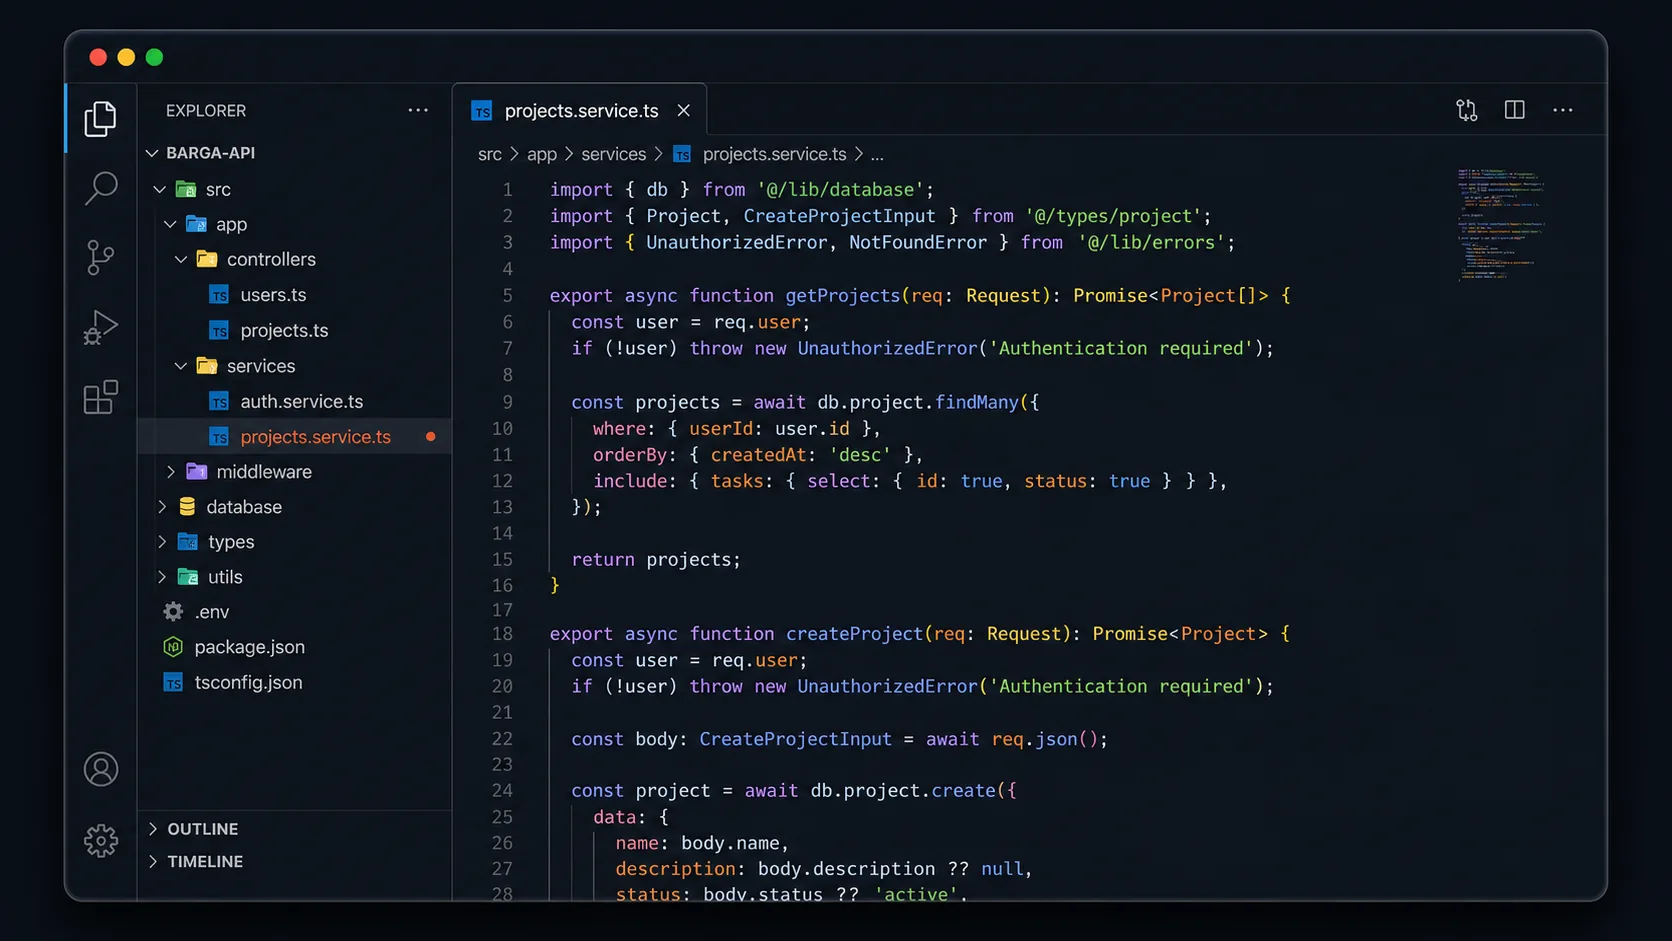Click the package.json node icon
The height and width of the screenshot is (941, 1672).
pos(173,647)
